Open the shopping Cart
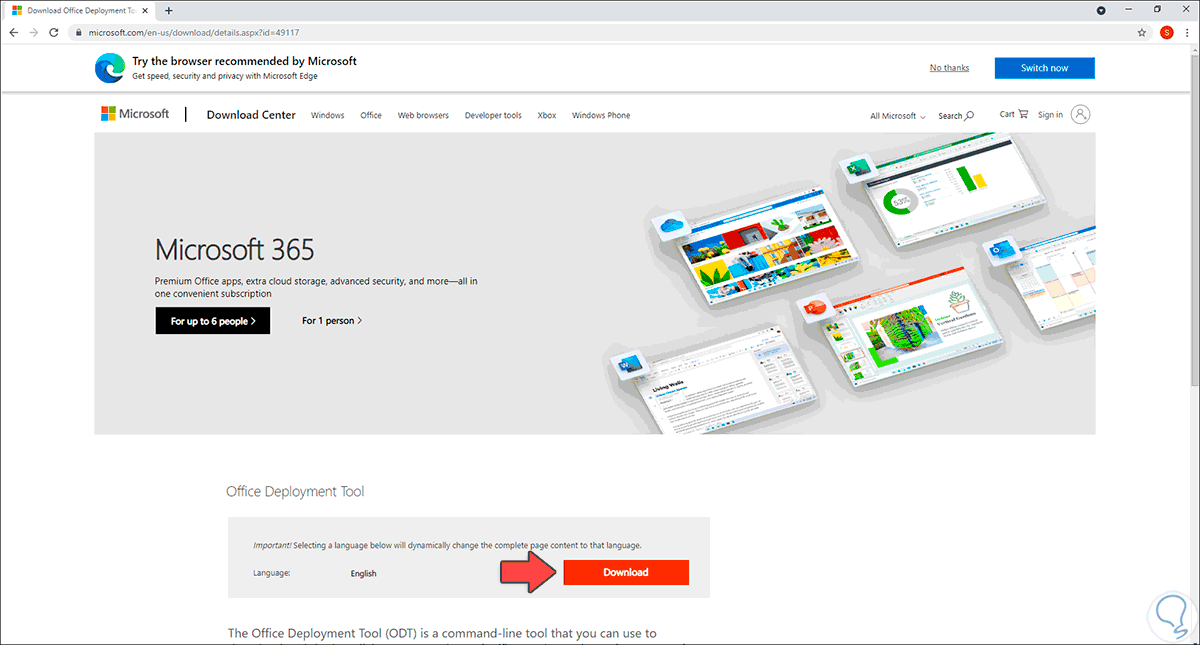Image resolution: width=1200 pixels, height=645 pixels. pyautogui.click(x=1013, y=114)
